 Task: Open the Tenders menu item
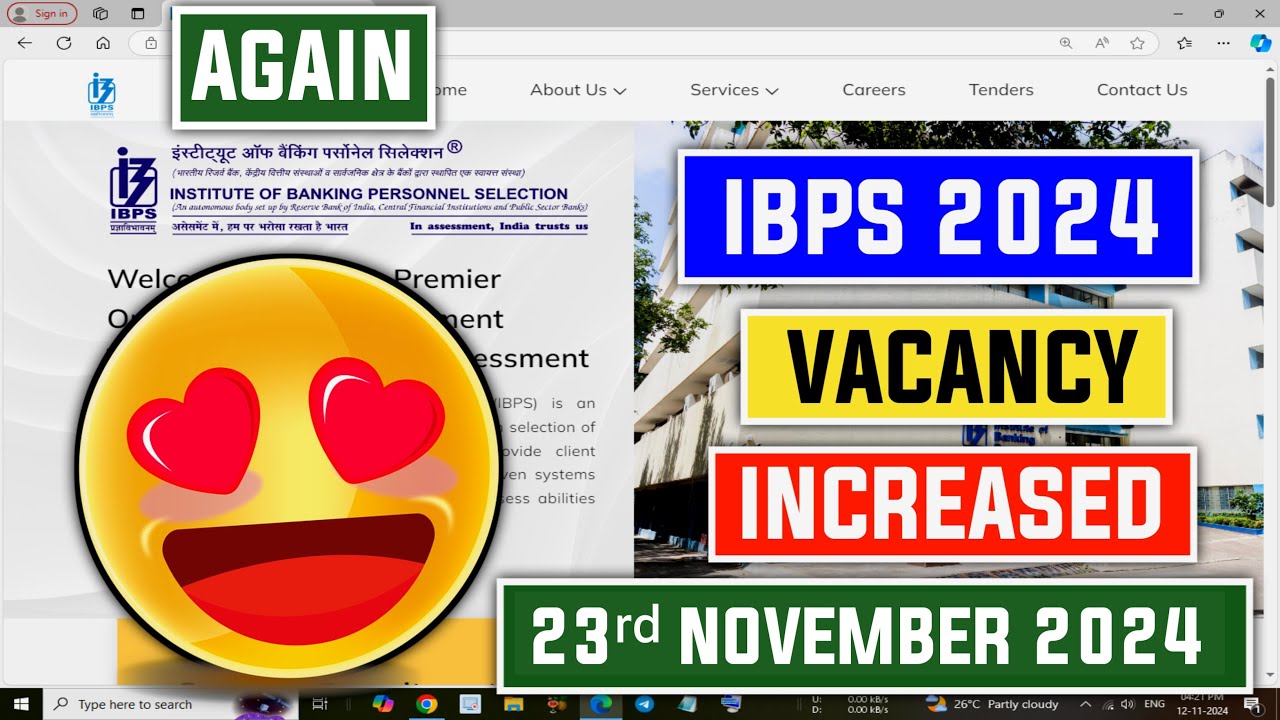[x=1001, y=90]
